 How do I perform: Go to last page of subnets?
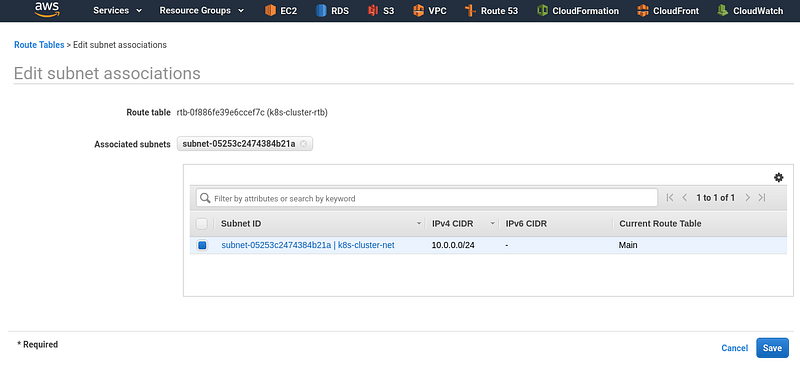coord(762,198)
